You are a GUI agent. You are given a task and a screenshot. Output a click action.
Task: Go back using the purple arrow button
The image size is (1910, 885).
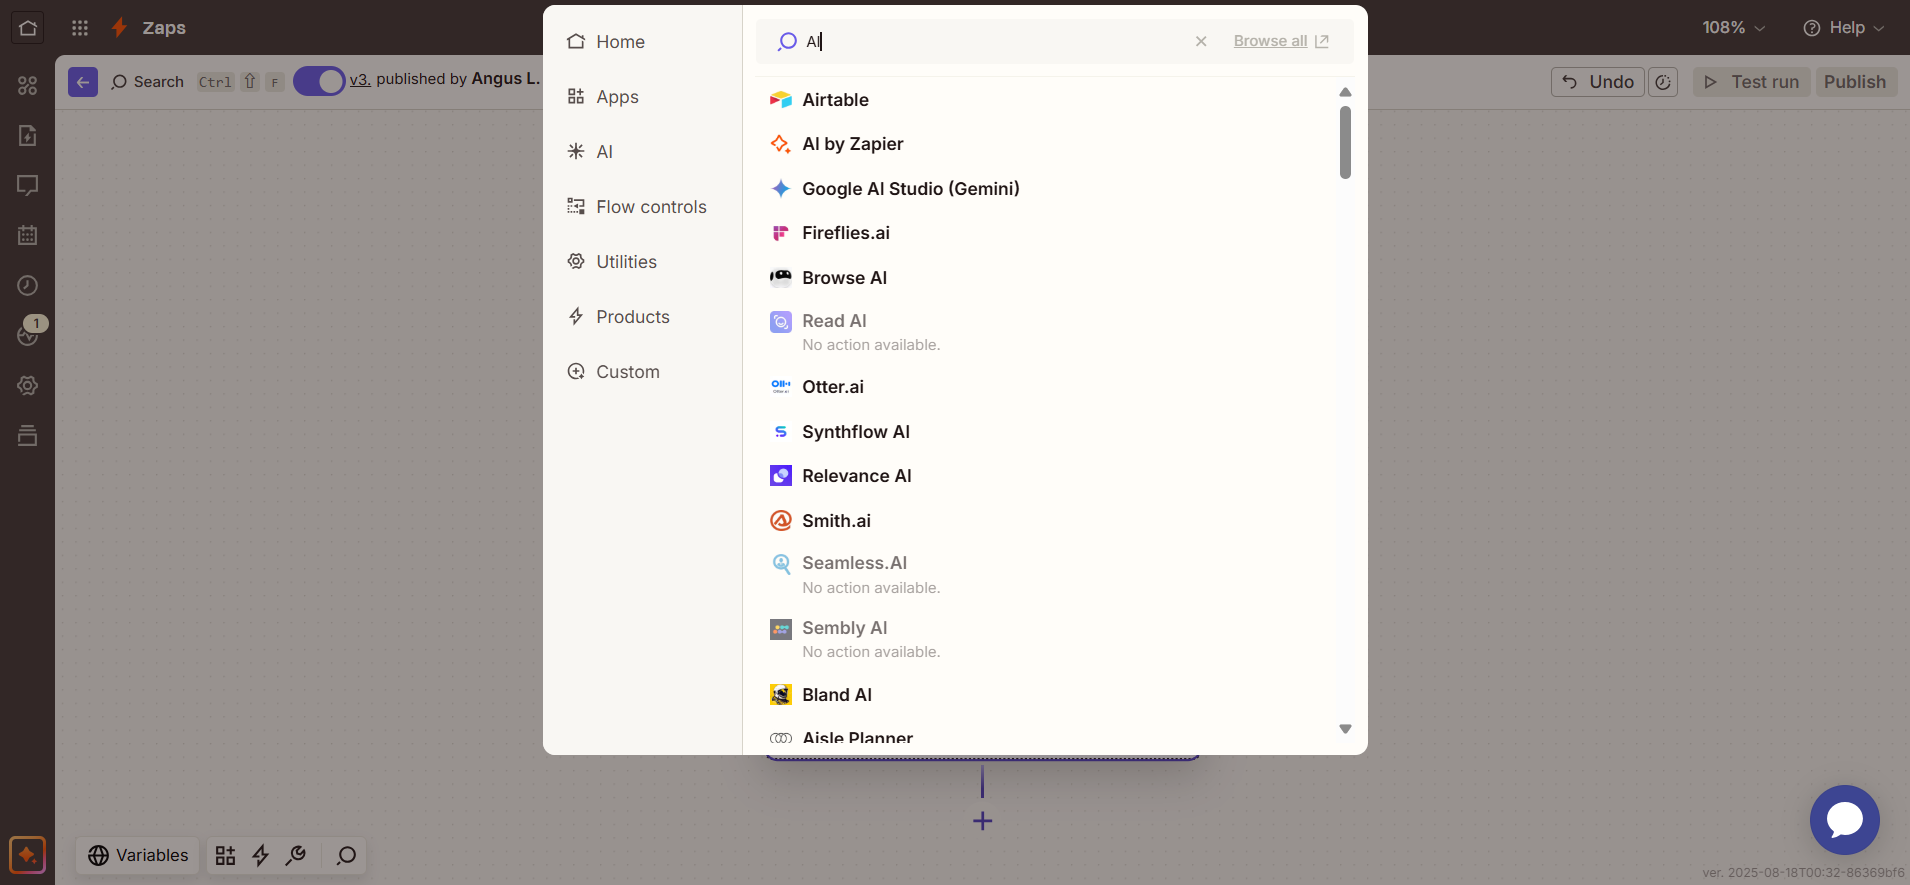click(83, 82)
